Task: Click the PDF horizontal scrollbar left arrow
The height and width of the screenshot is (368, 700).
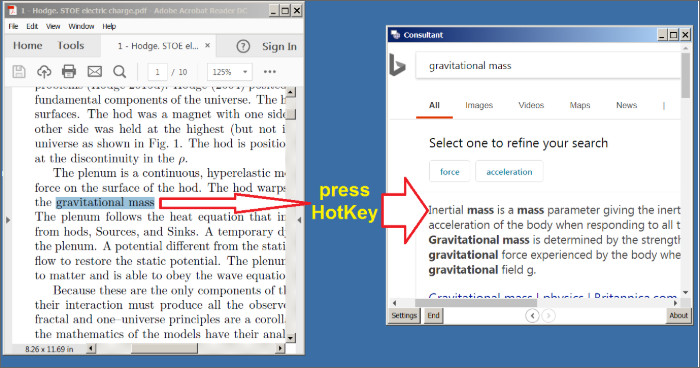Action: click(91, 348)
